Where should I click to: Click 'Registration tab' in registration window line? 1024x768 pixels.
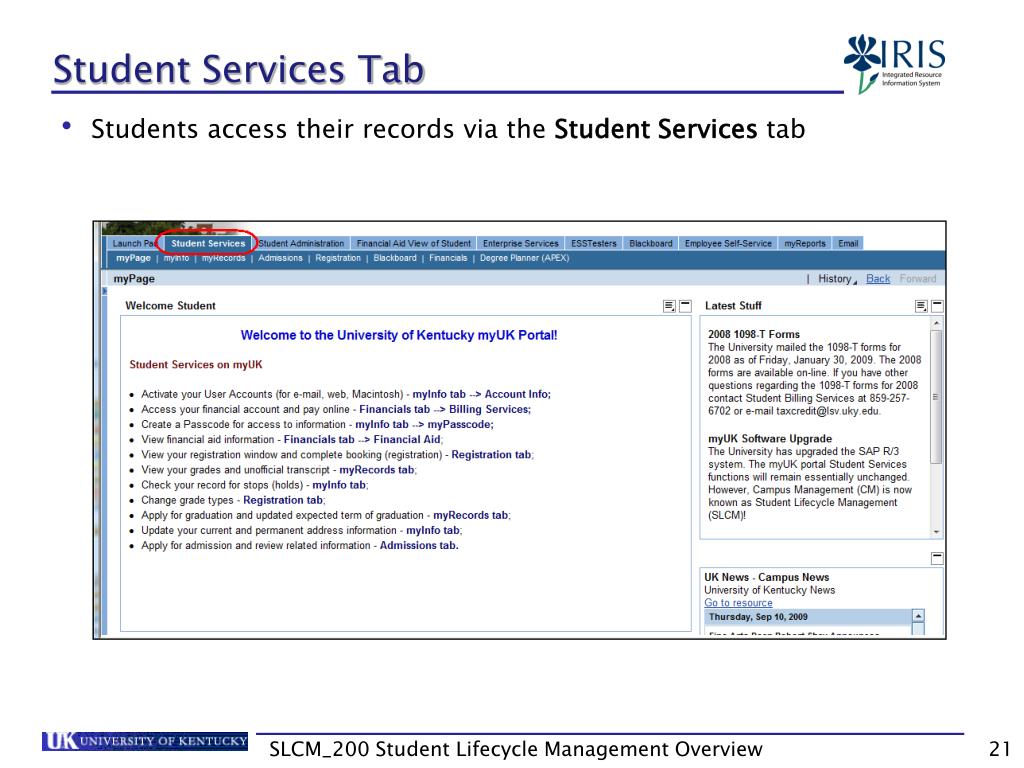492,455
